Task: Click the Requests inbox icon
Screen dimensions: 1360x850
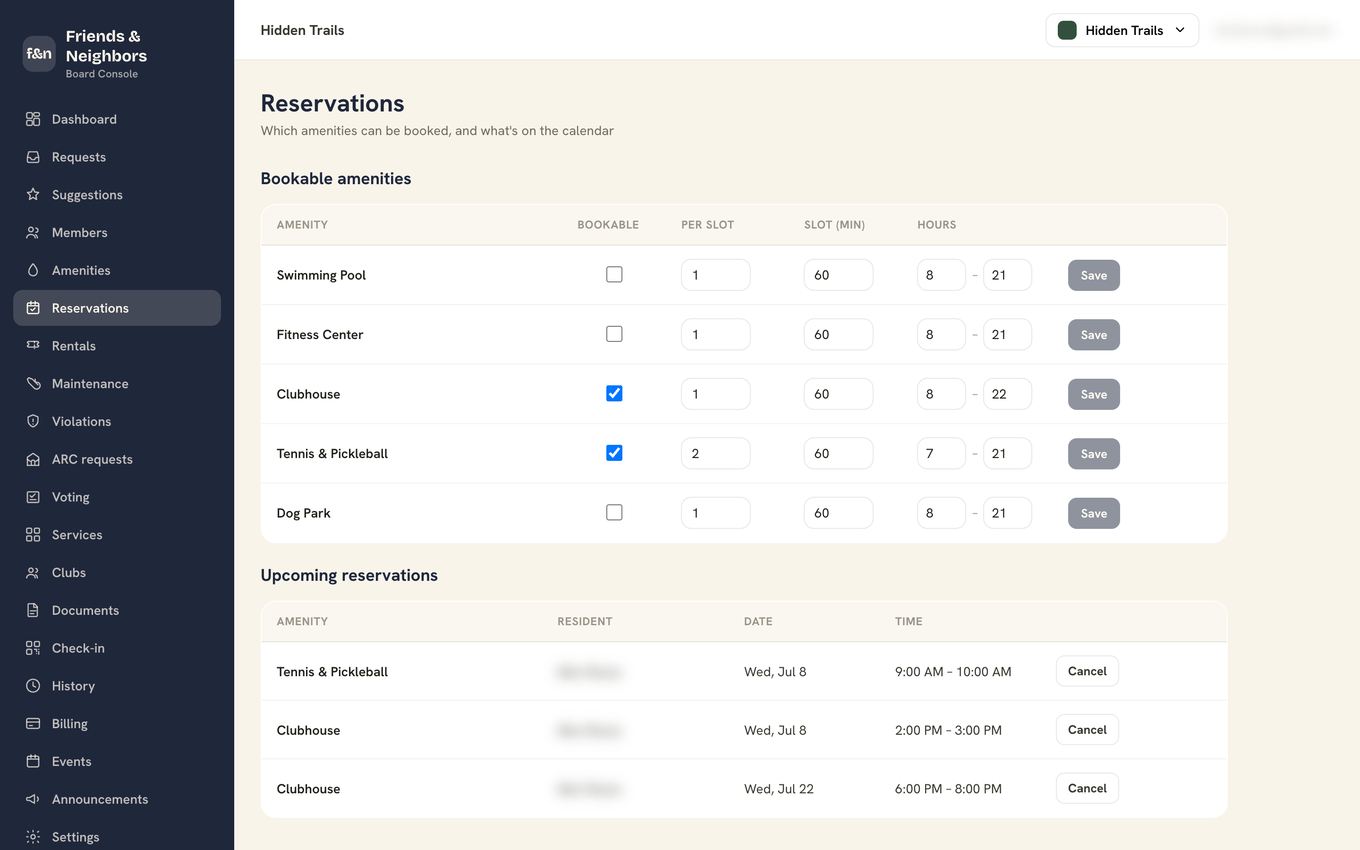Action: pyautogui.click(x=33, y=157)
